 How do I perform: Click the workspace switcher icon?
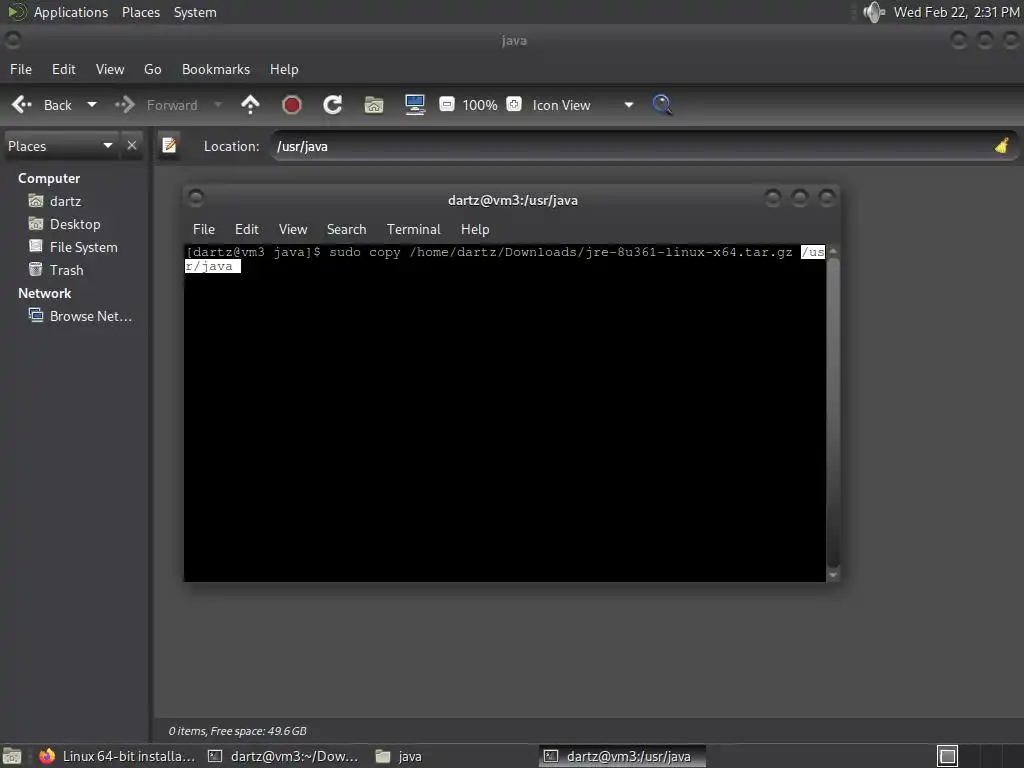click(947, 756)
